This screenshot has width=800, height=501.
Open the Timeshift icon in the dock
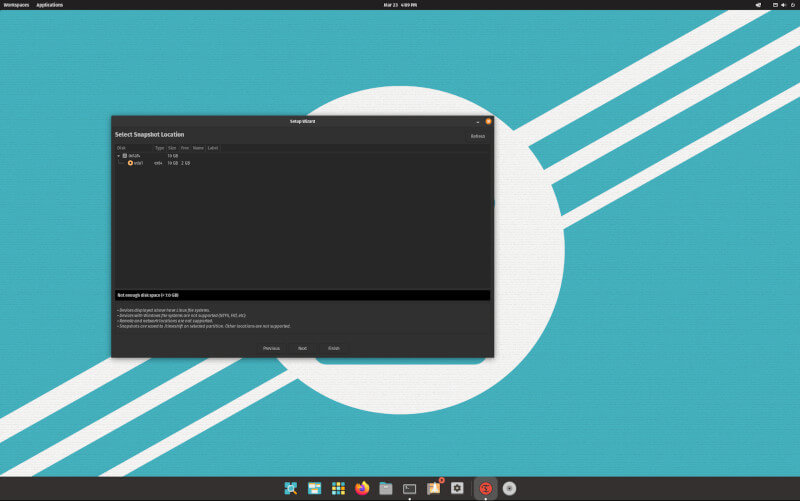485,488
